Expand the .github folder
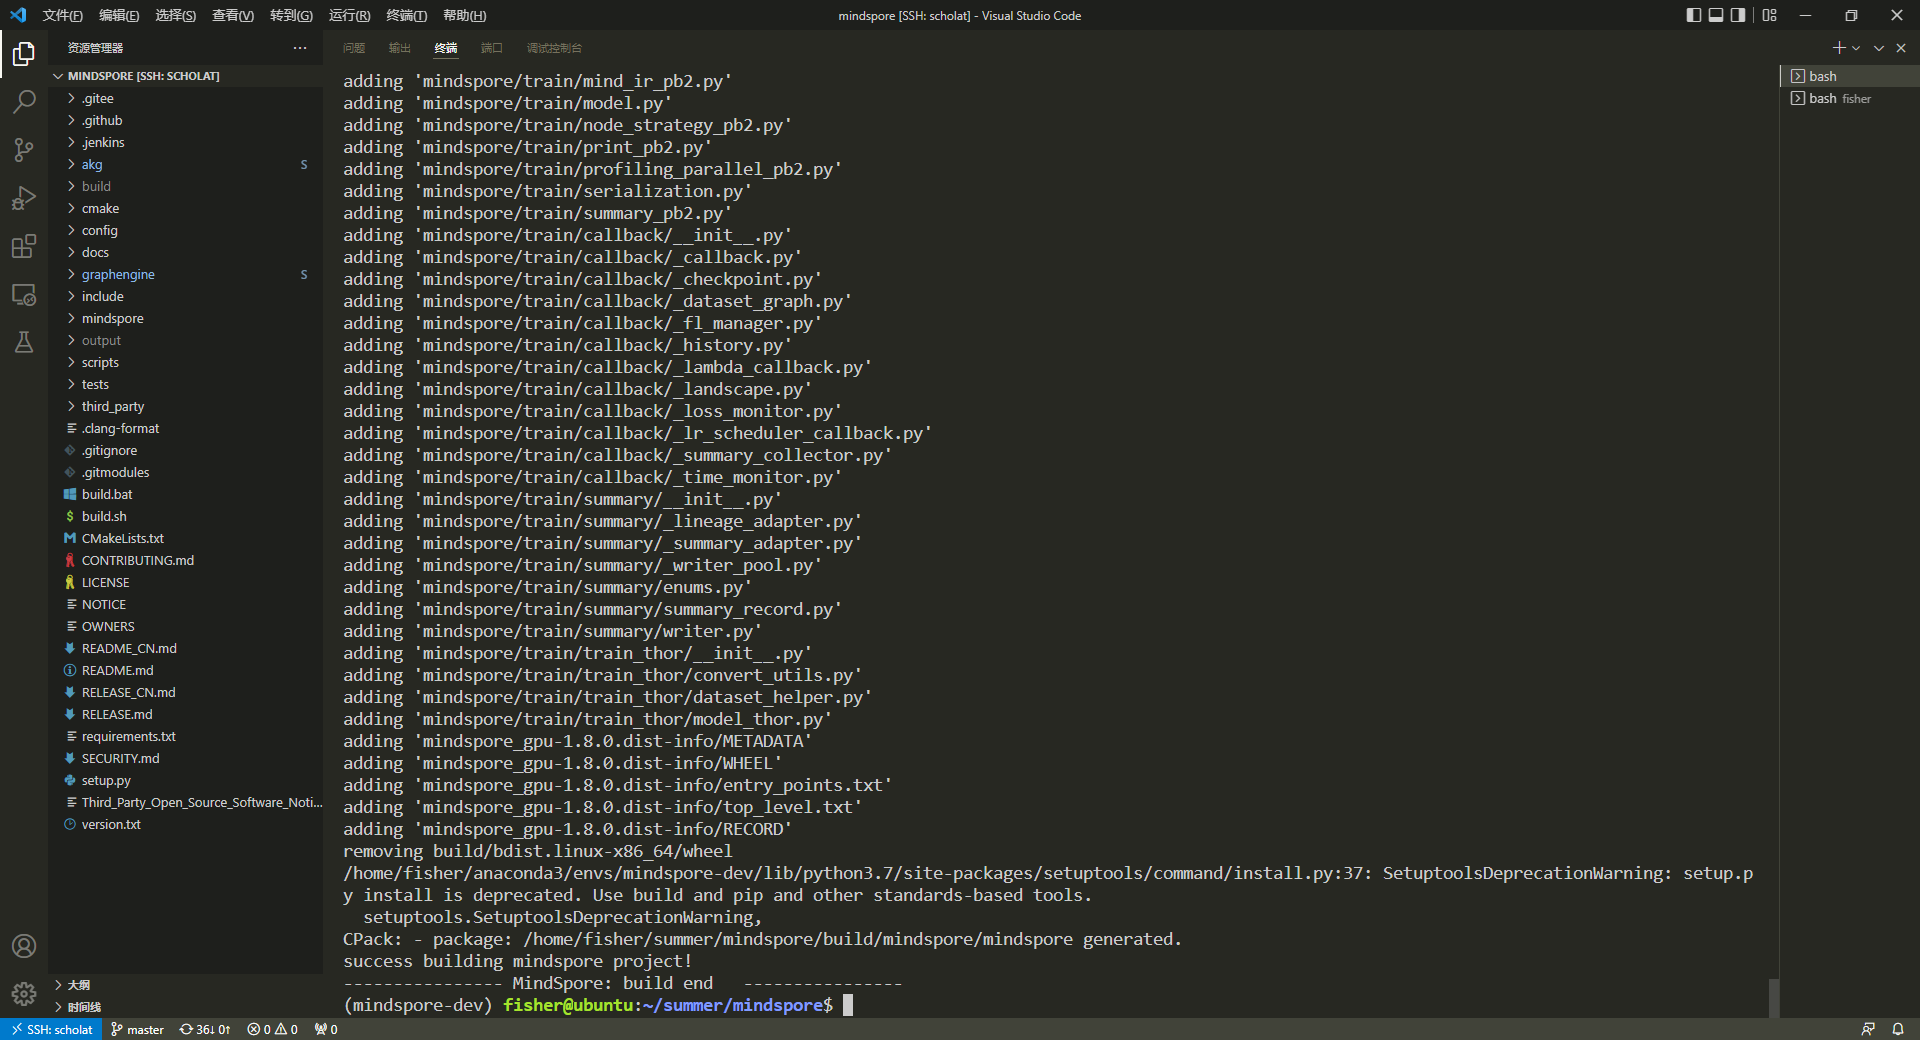1920x1040 pixels. point(186,120)
